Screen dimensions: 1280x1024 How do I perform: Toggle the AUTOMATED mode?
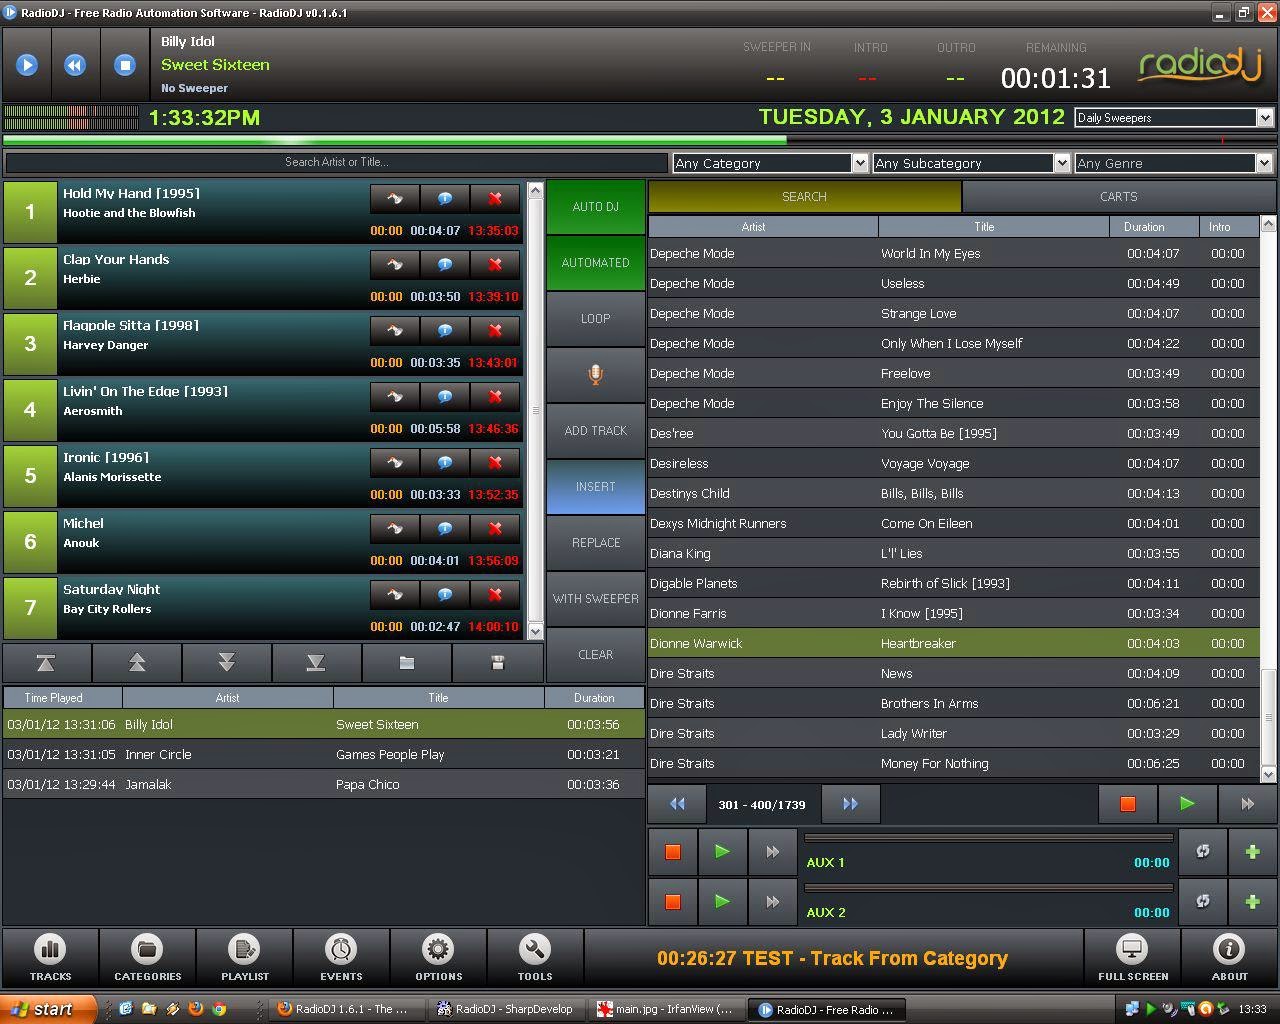click(595, 263)
